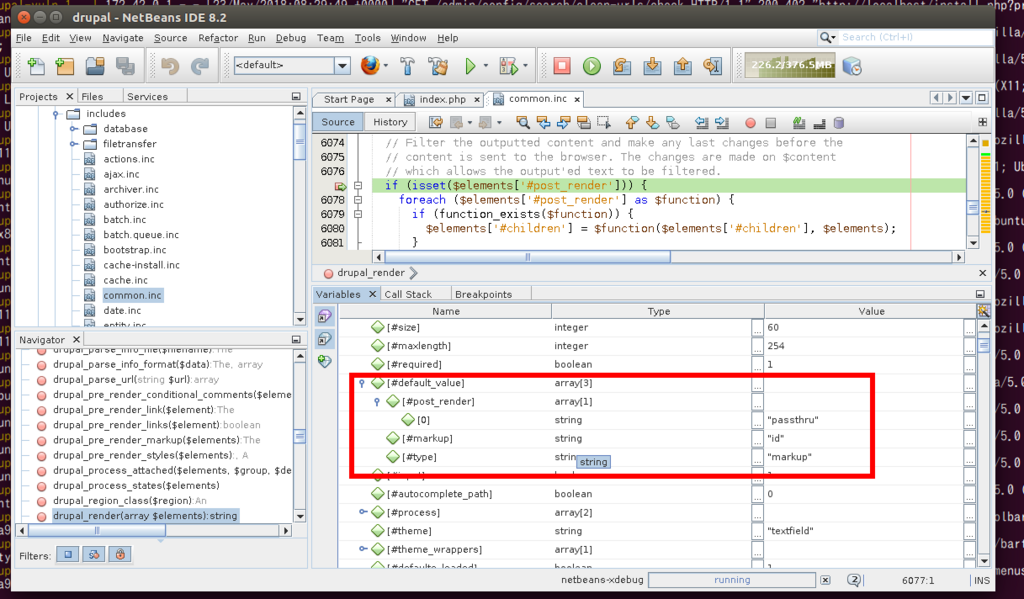This screenshot has height=599, width=1024.
Task: Expand the [#process] variable node
Action: tap(362, 512)
